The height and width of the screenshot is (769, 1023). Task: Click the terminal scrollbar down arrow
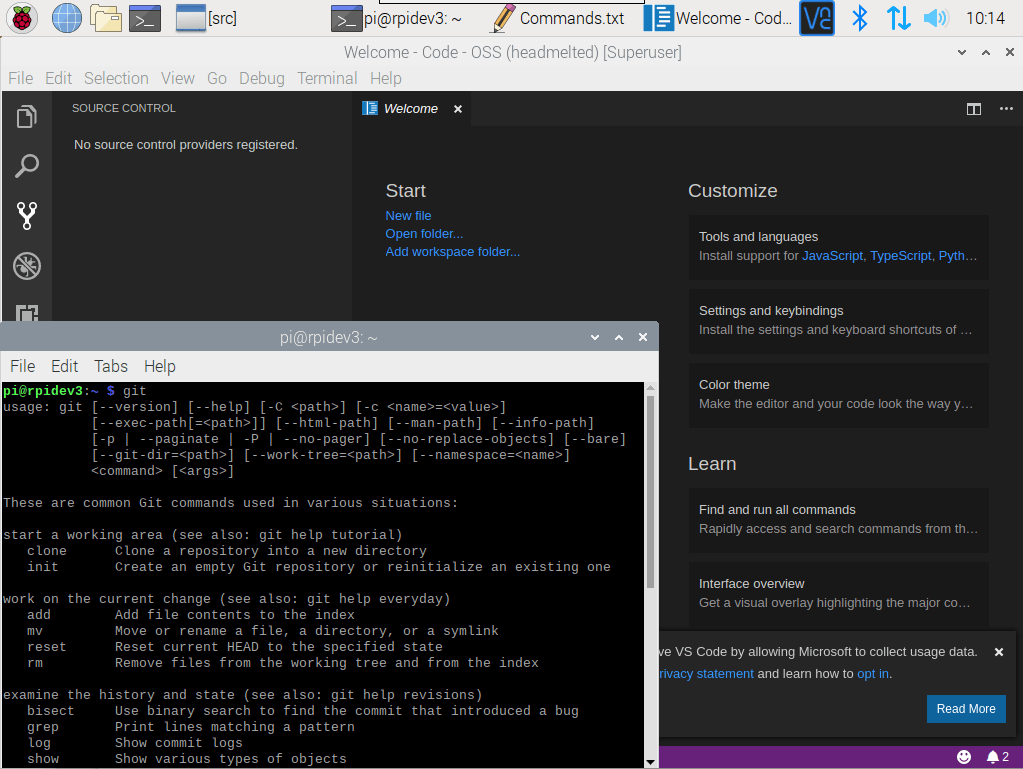click(650, 762)
